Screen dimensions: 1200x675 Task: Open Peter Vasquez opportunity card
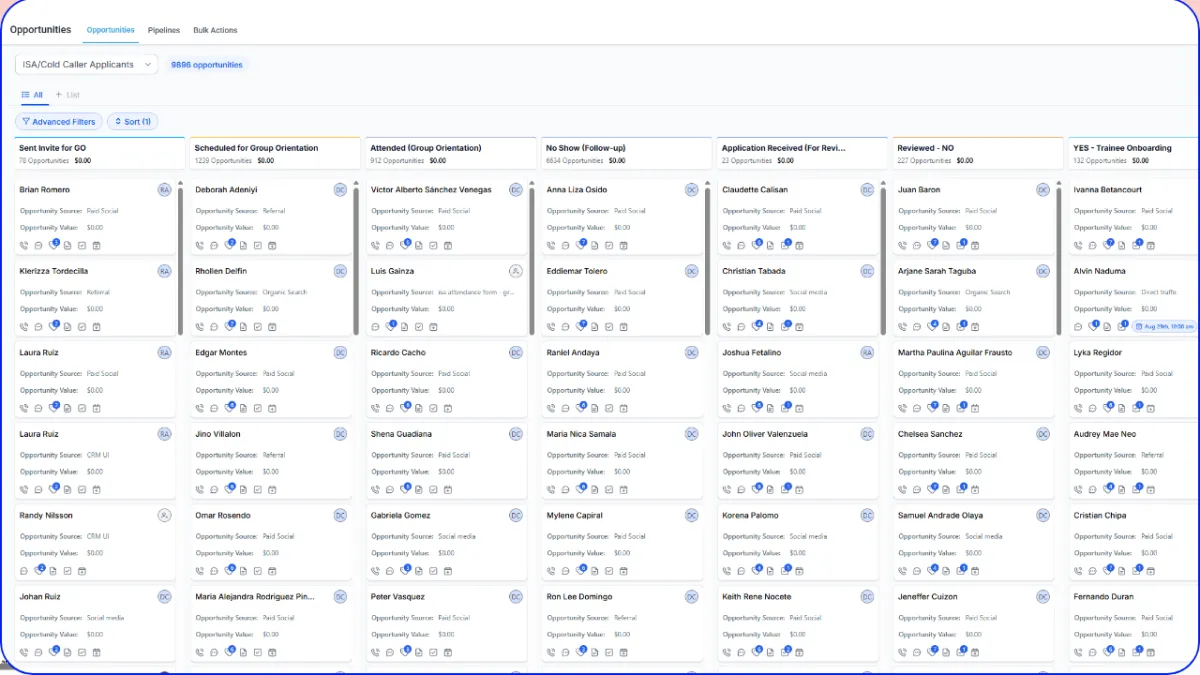pyautogui.click(x=447, y=623)
